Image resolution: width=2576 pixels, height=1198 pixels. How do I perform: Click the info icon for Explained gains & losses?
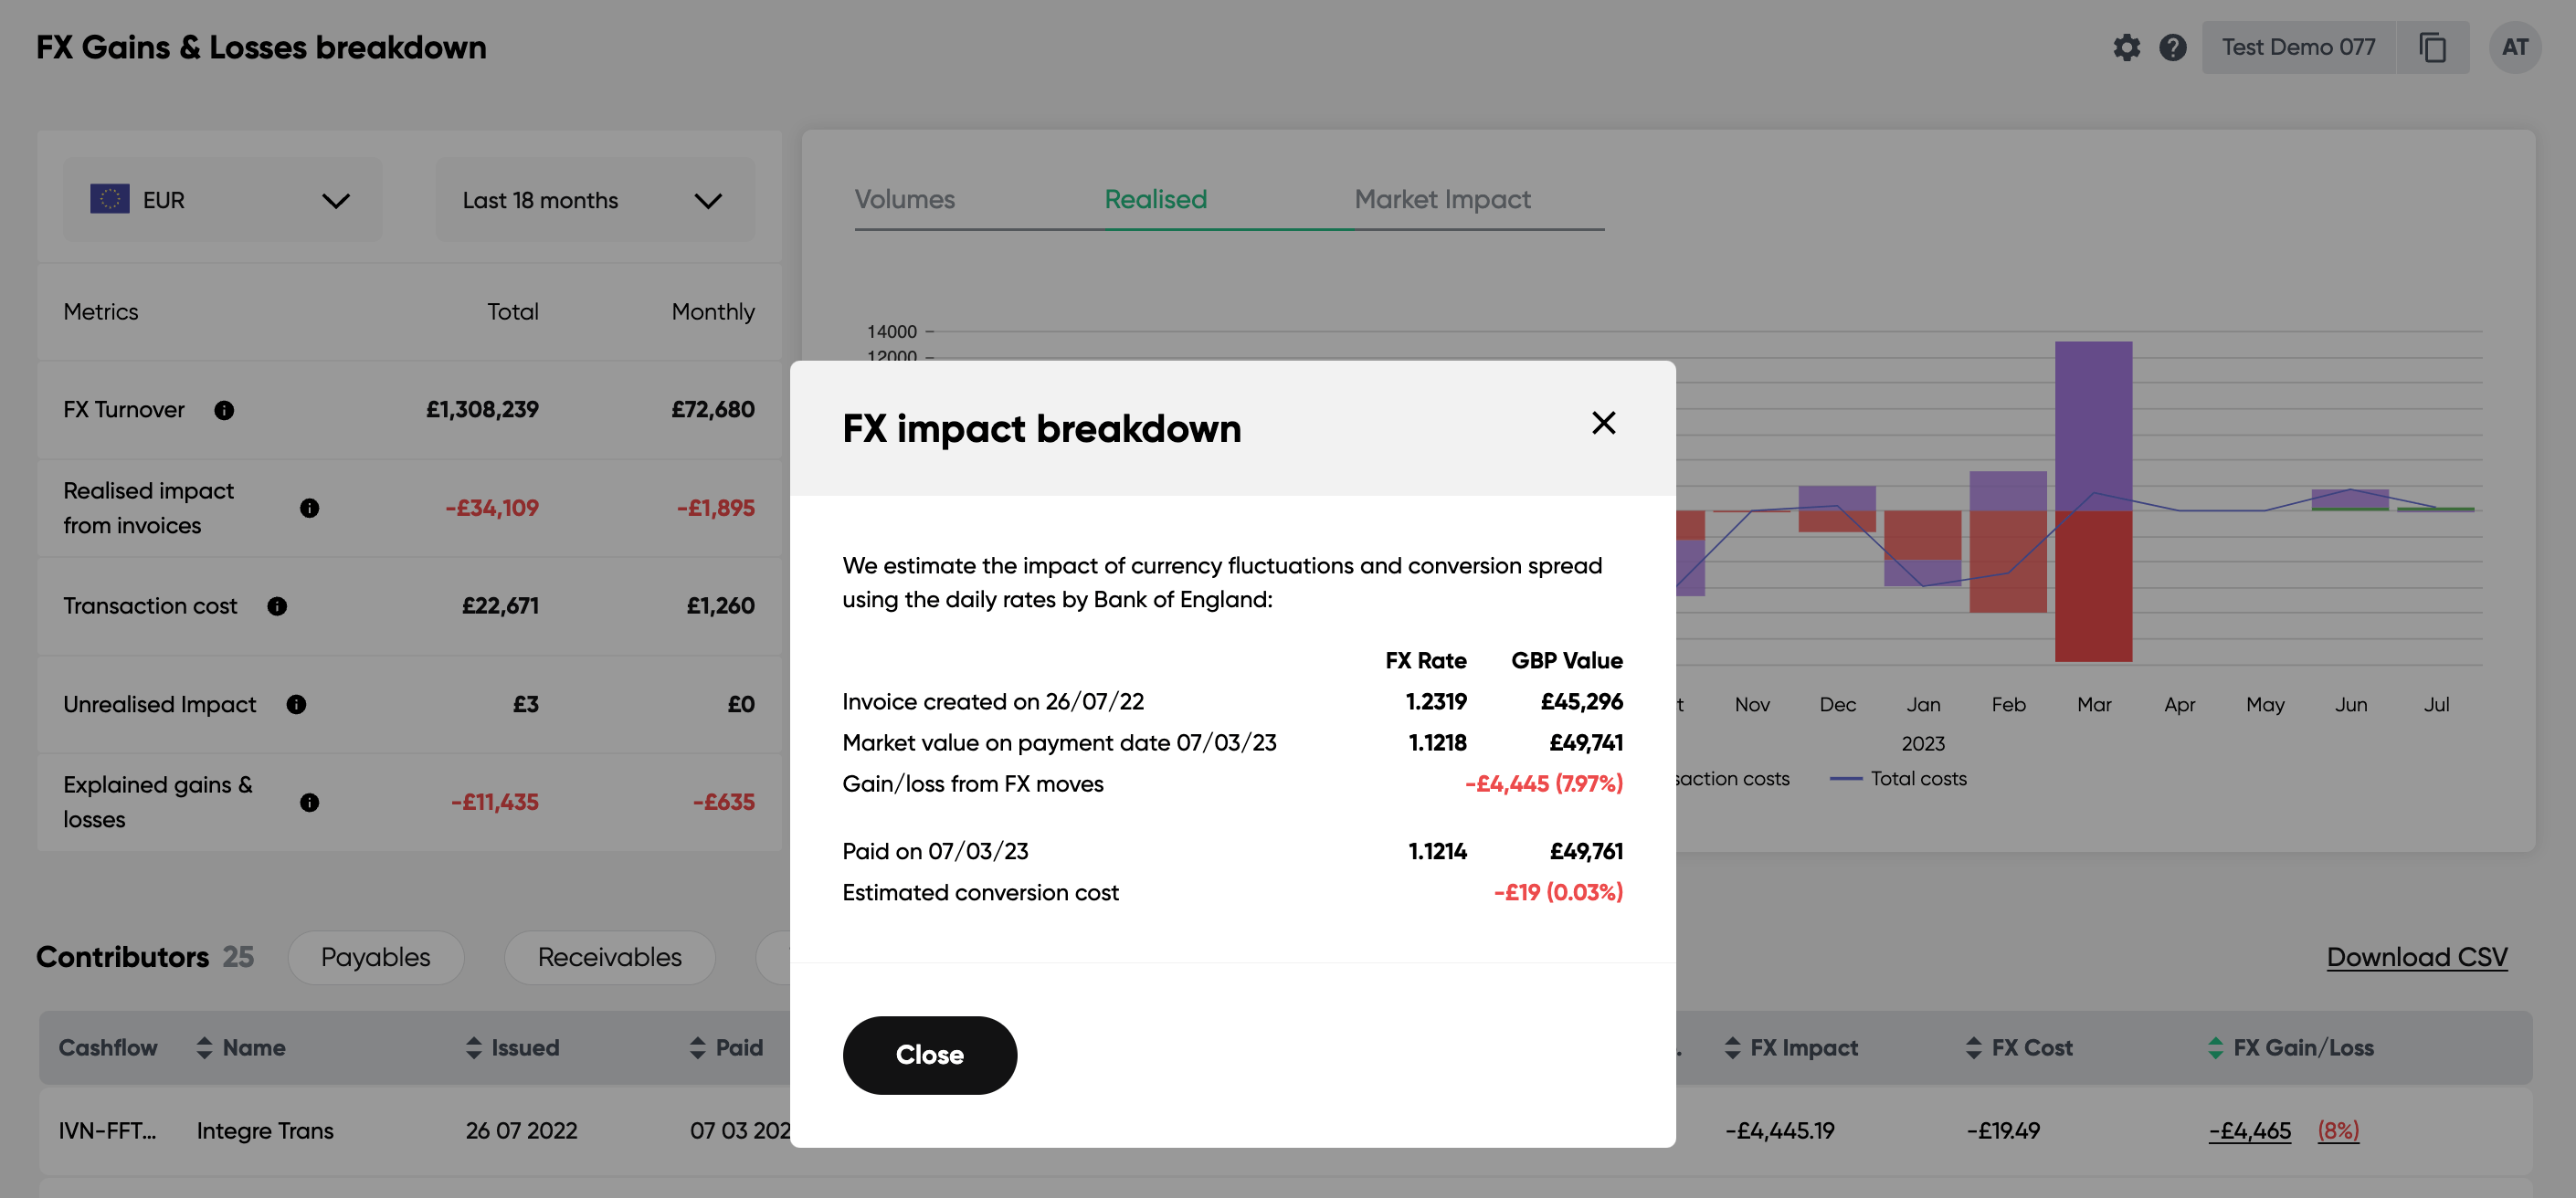coord(310,801)
